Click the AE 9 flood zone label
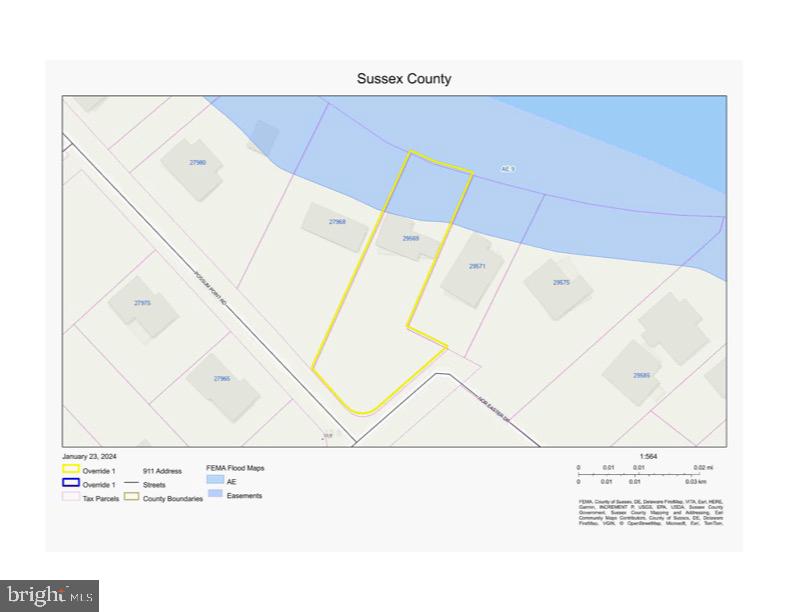This screenshot has width=792, height=612. pos(508,169)
